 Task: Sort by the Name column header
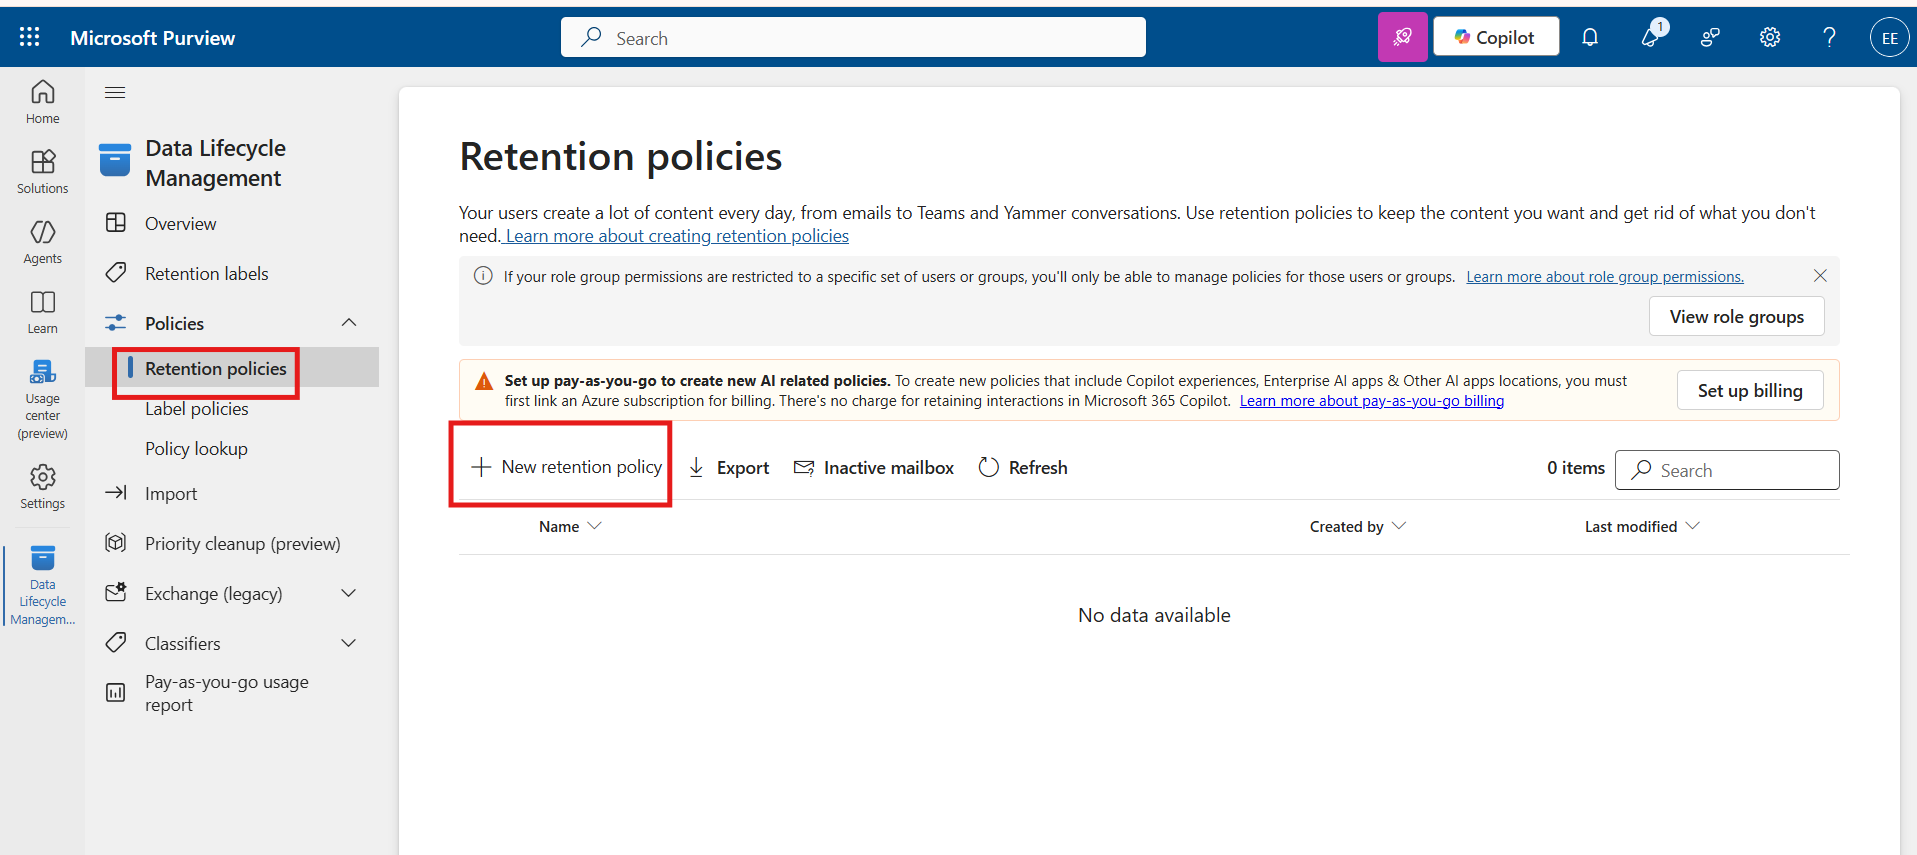[570, 526]
